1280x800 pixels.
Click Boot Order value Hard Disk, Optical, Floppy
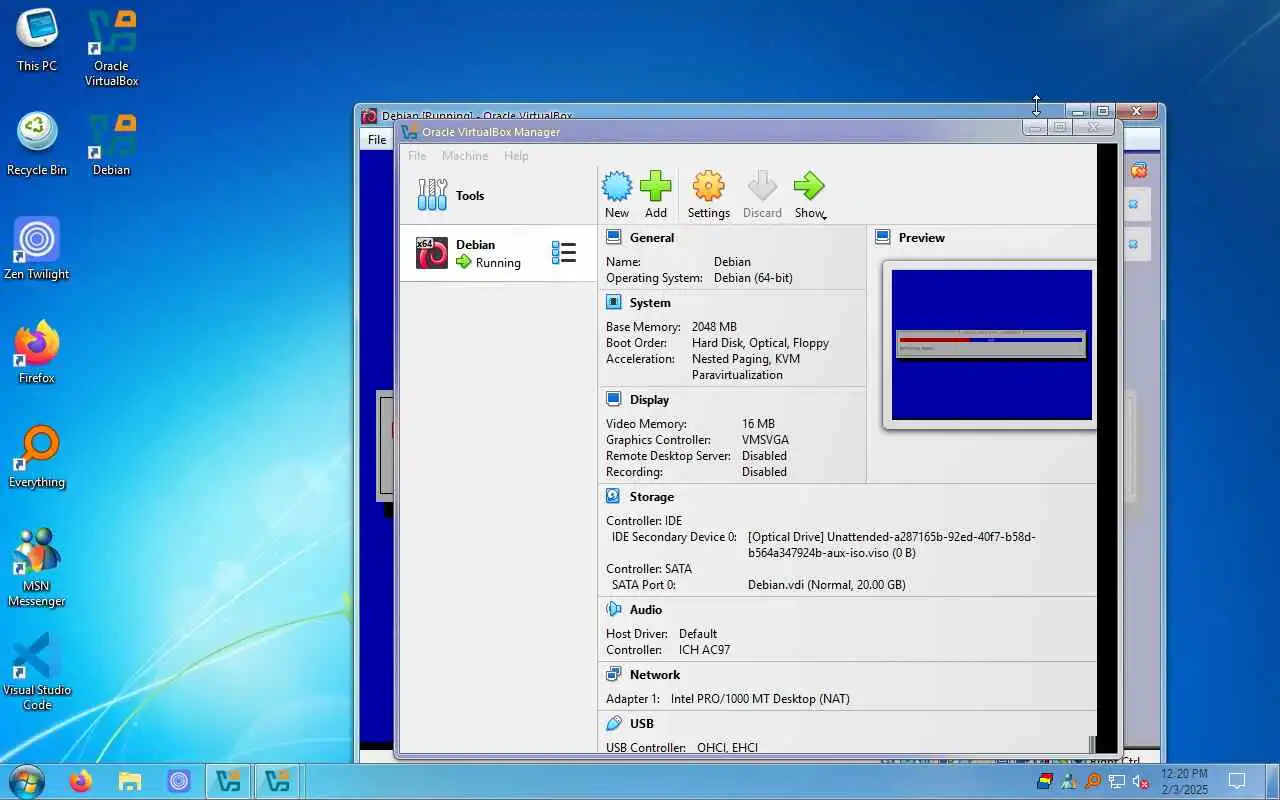pyautogui.click(x=760, y=343)
